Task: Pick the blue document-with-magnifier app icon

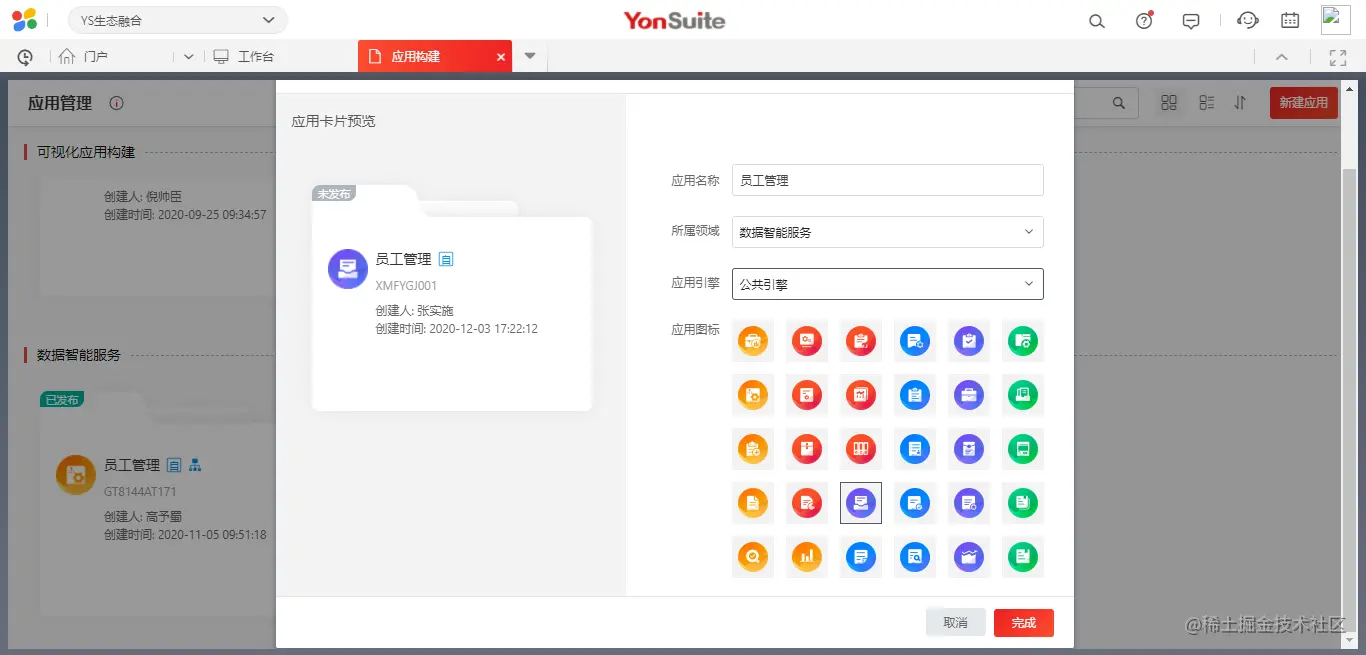Action: (x=915, y=557)
